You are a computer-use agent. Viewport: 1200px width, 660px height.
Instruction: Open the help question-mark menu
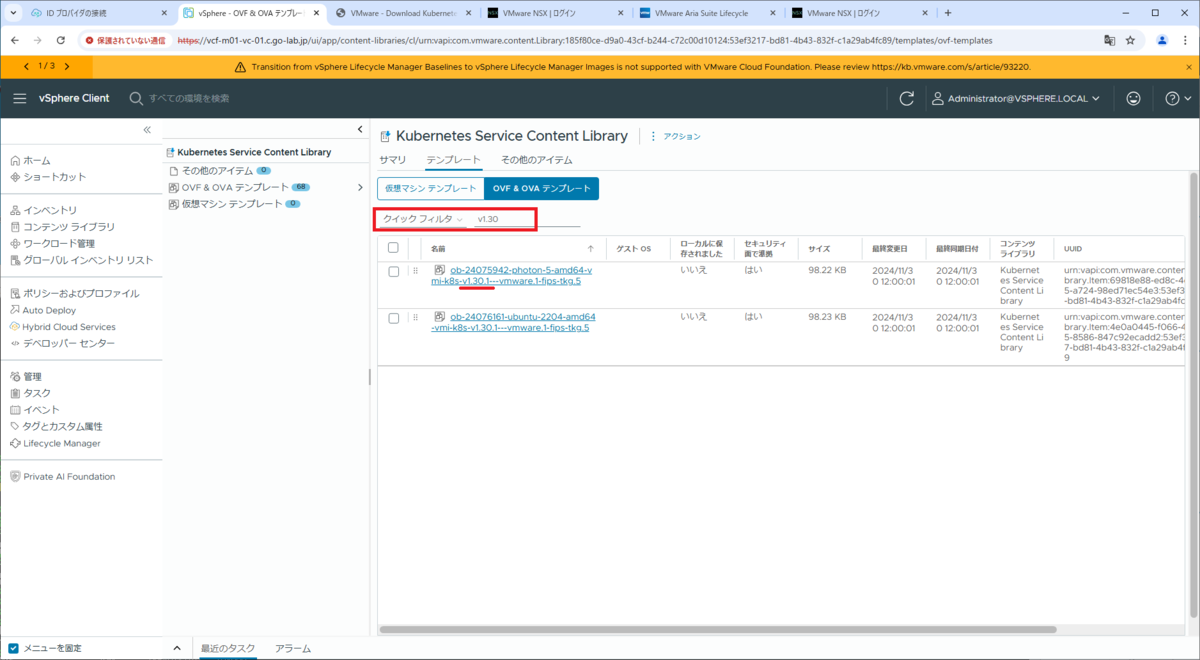point(1178,98)
